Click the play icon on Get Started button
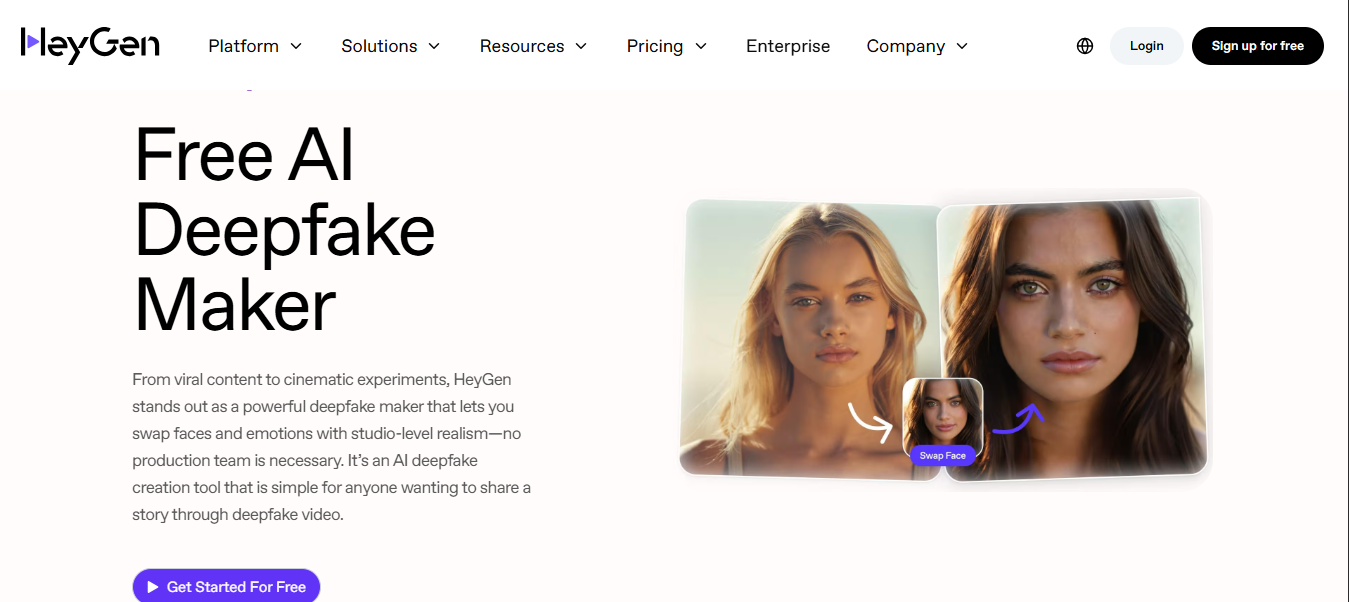The height and width of the screenshot is (602, 1349). click(151, 586)
